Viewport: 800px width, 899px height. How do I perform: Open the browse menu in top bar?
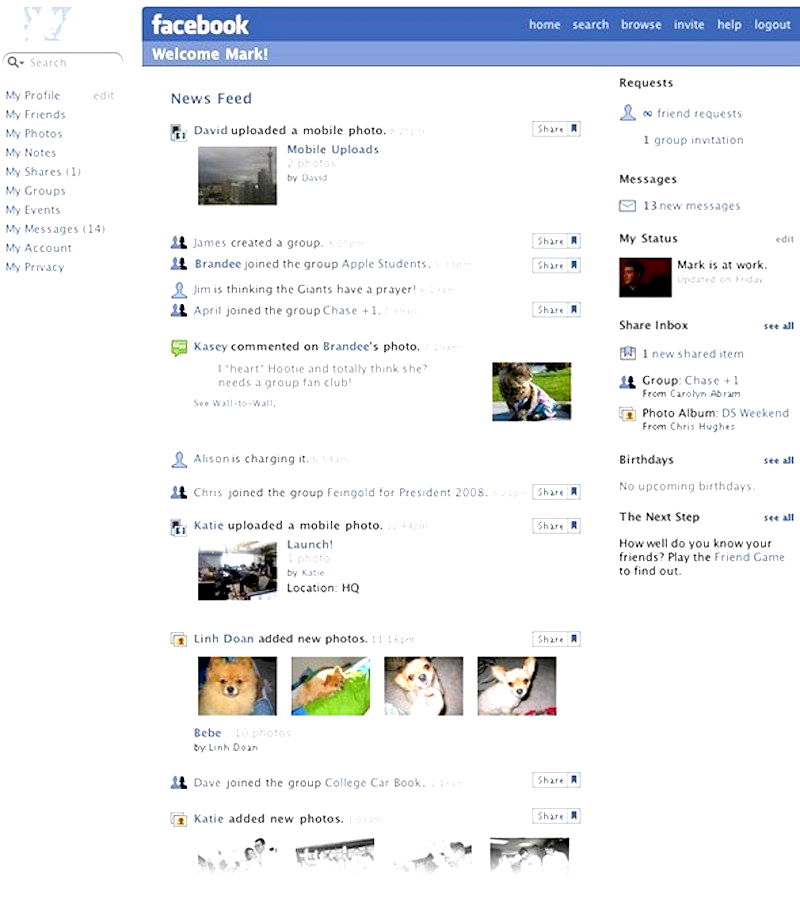[x=641, y=25]
